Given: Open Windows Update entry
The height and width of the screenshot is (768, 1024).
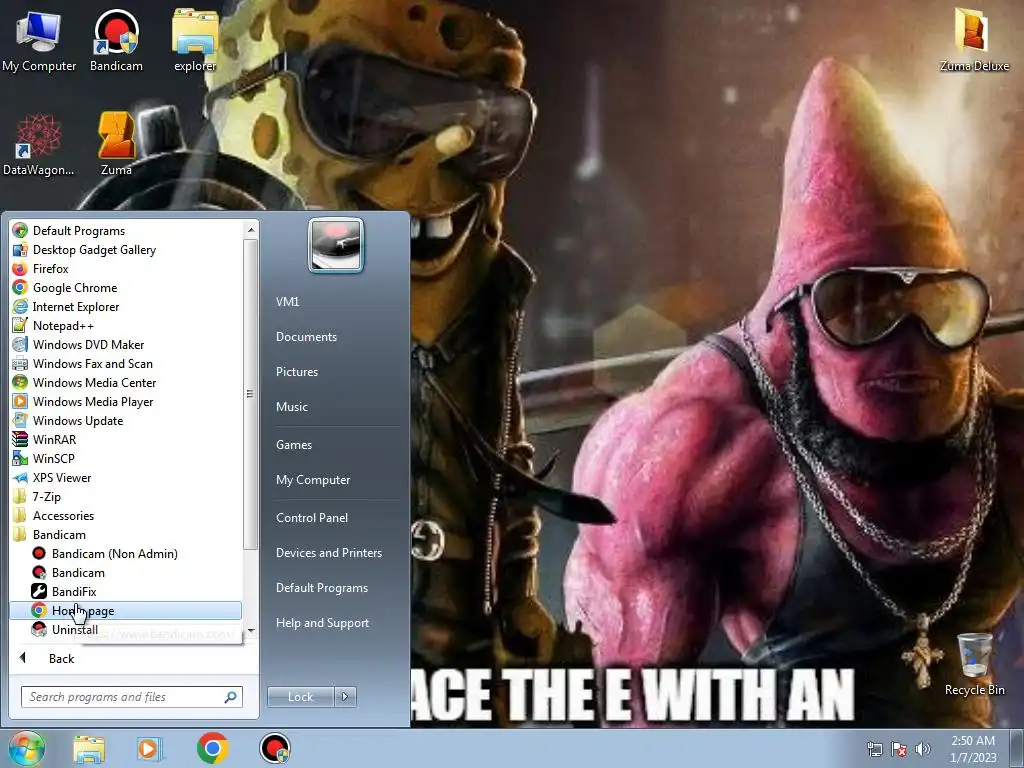Looking at the screenshot, I should (x=126, y=421).
